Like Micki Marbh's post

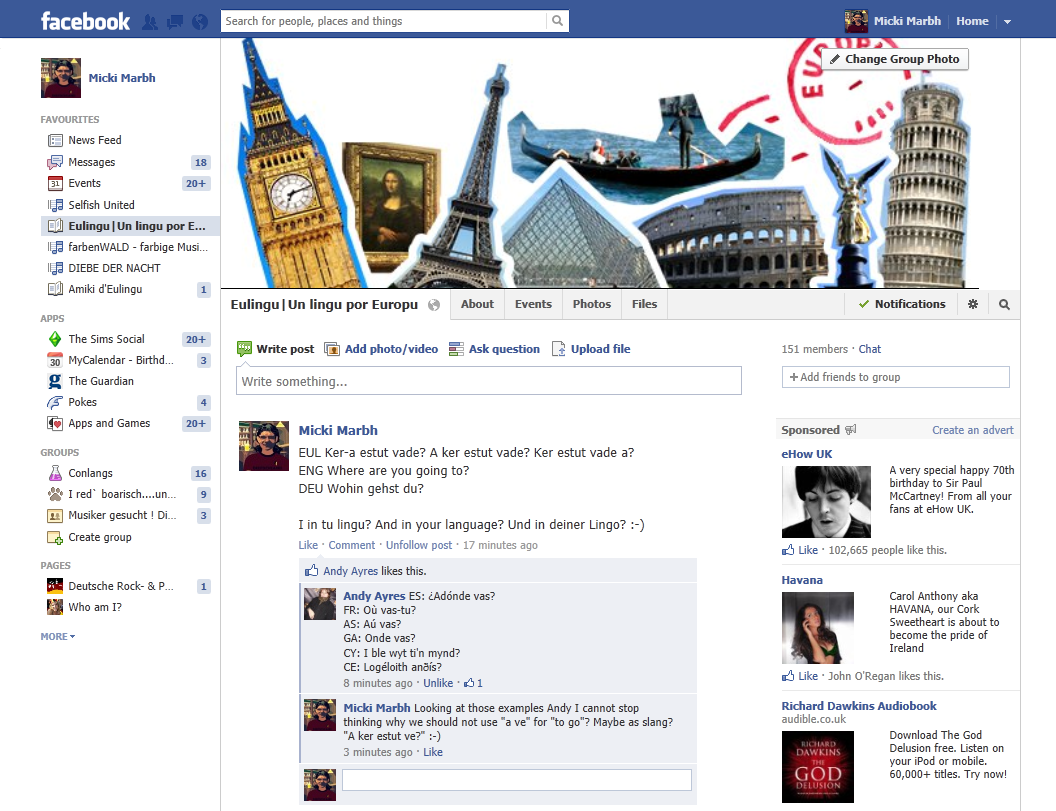[x=308, y=545]
